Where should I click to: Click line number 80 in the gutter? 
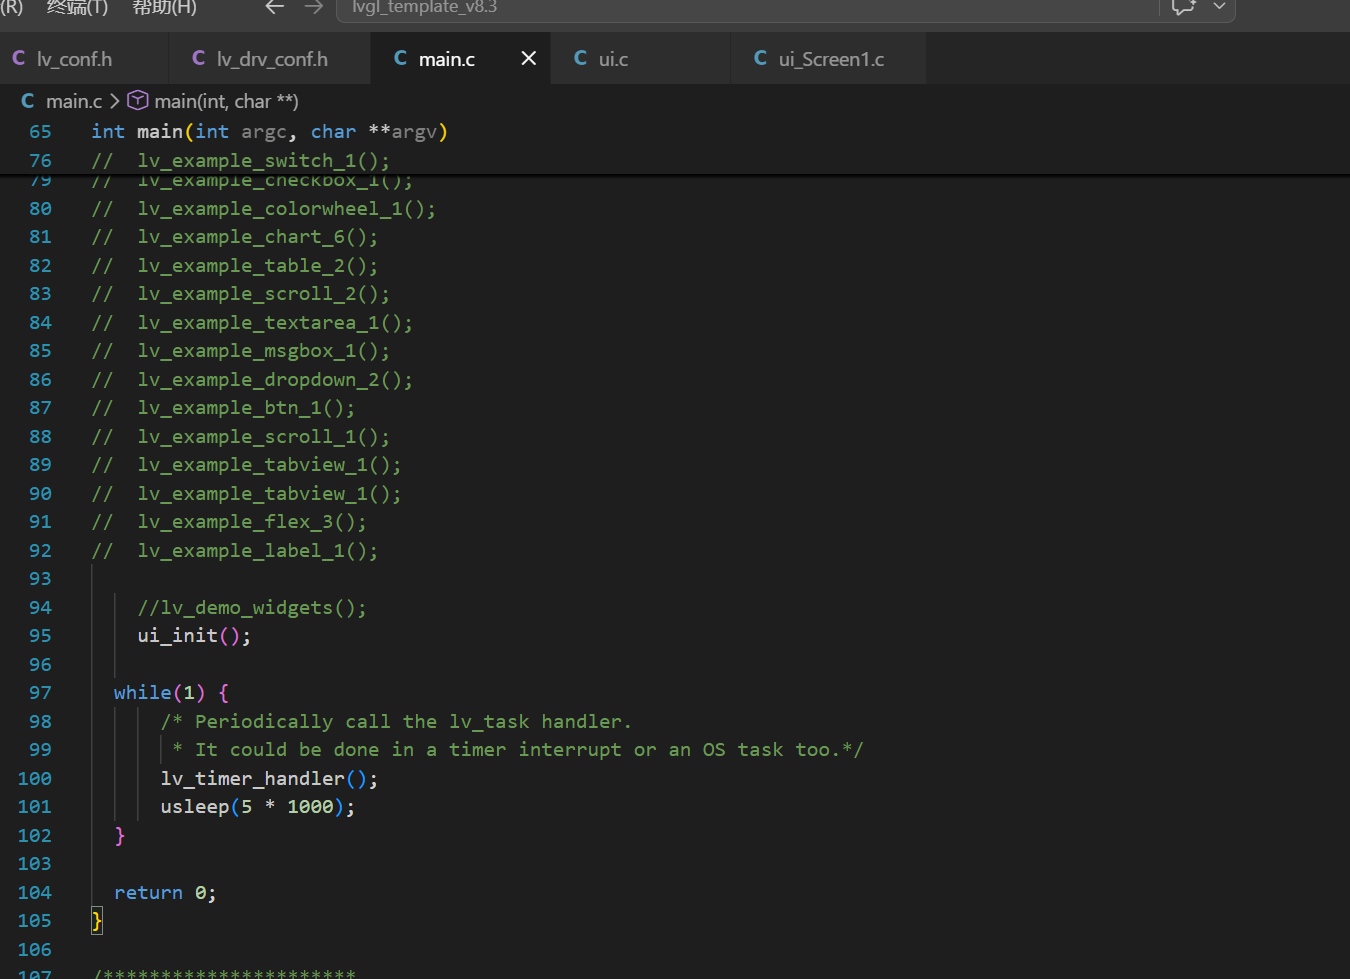[40, 209]
